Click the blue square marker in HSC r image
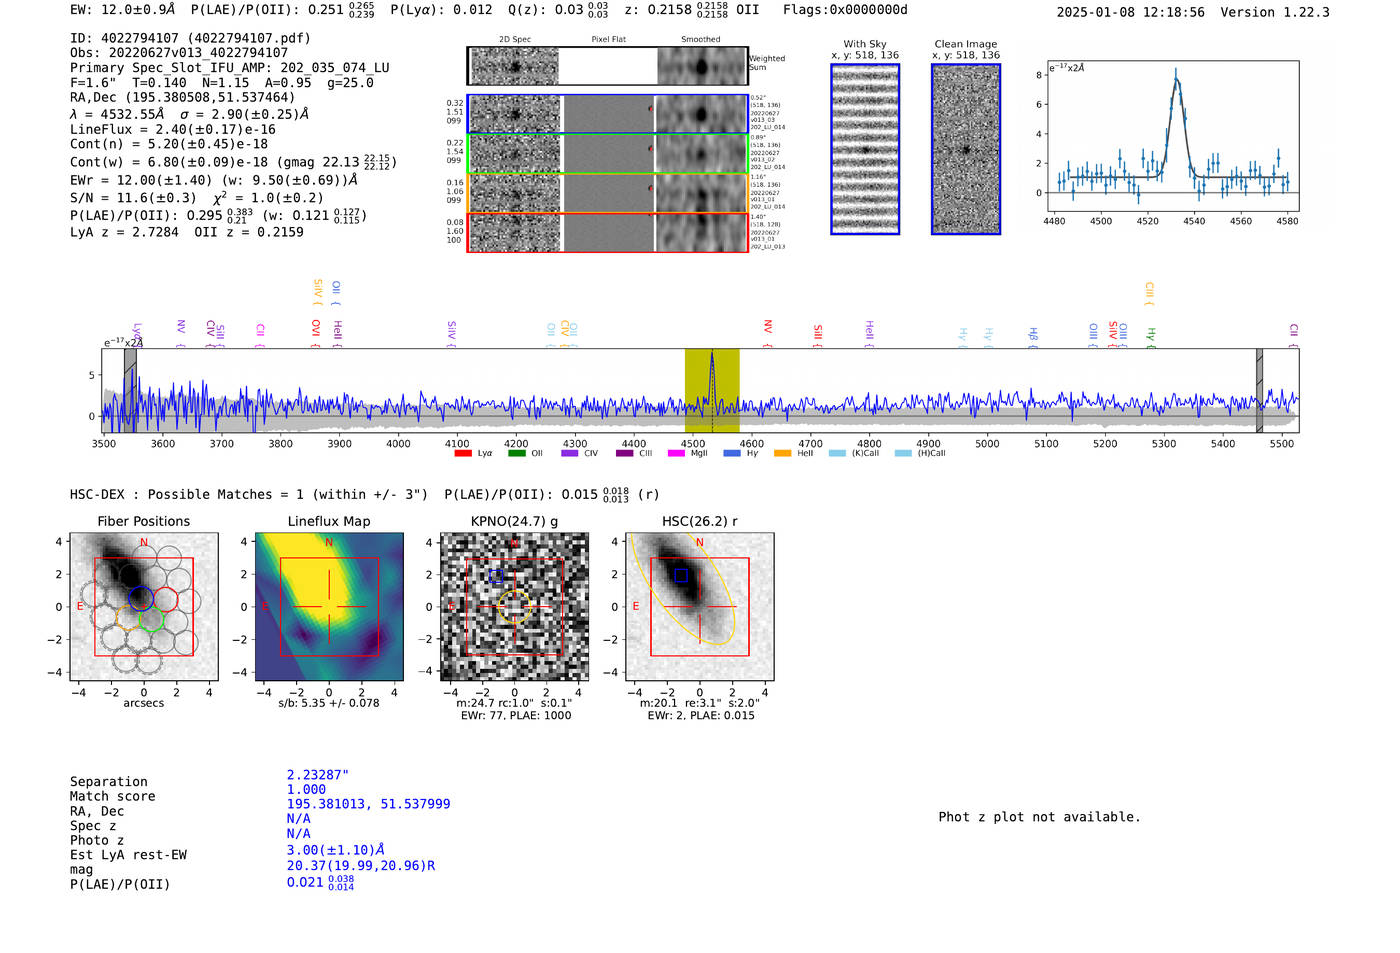Image resolution: width=1400 pixels, height=953 pixels. click(x=681, y=576)
